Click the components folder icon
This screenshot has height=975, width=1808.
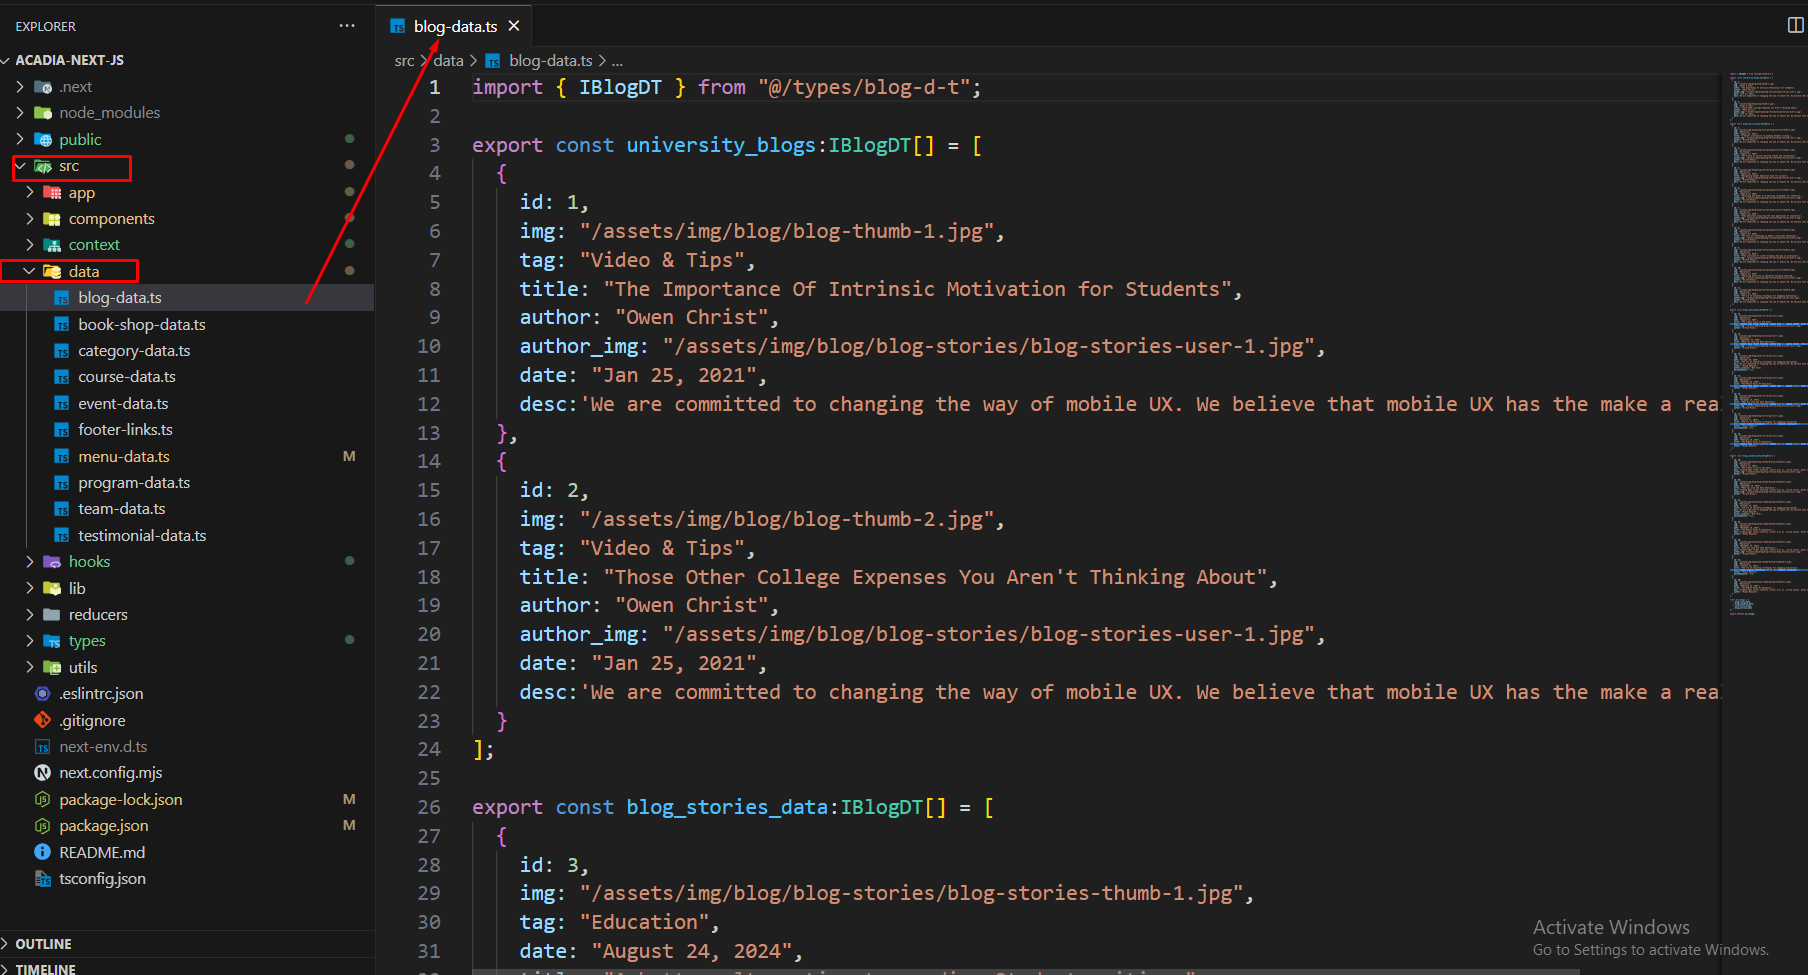pos(52,219)
